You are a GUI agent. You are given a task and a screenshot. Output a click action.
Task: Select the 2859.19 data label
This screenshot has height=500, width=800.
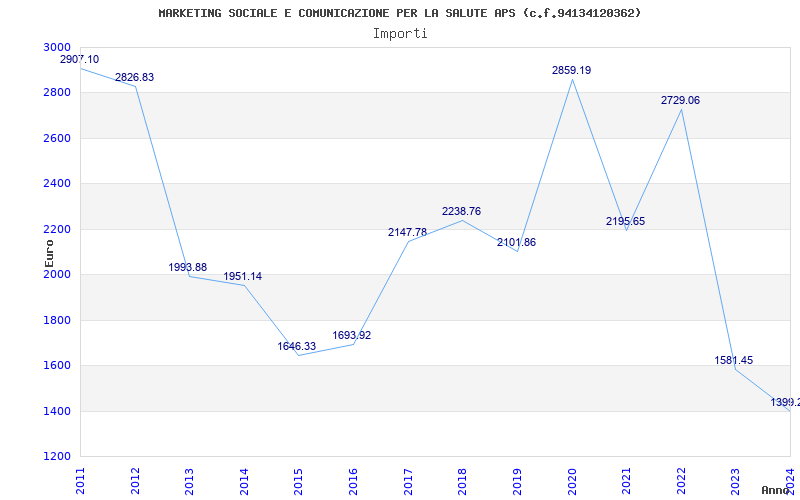pyautogui.click(x=571, y=70)
